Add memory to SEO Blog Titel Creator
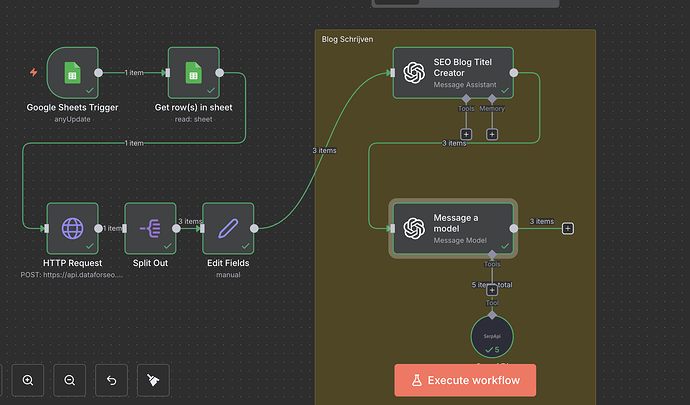Screen dimensions: 690x405 coord(492,133)
